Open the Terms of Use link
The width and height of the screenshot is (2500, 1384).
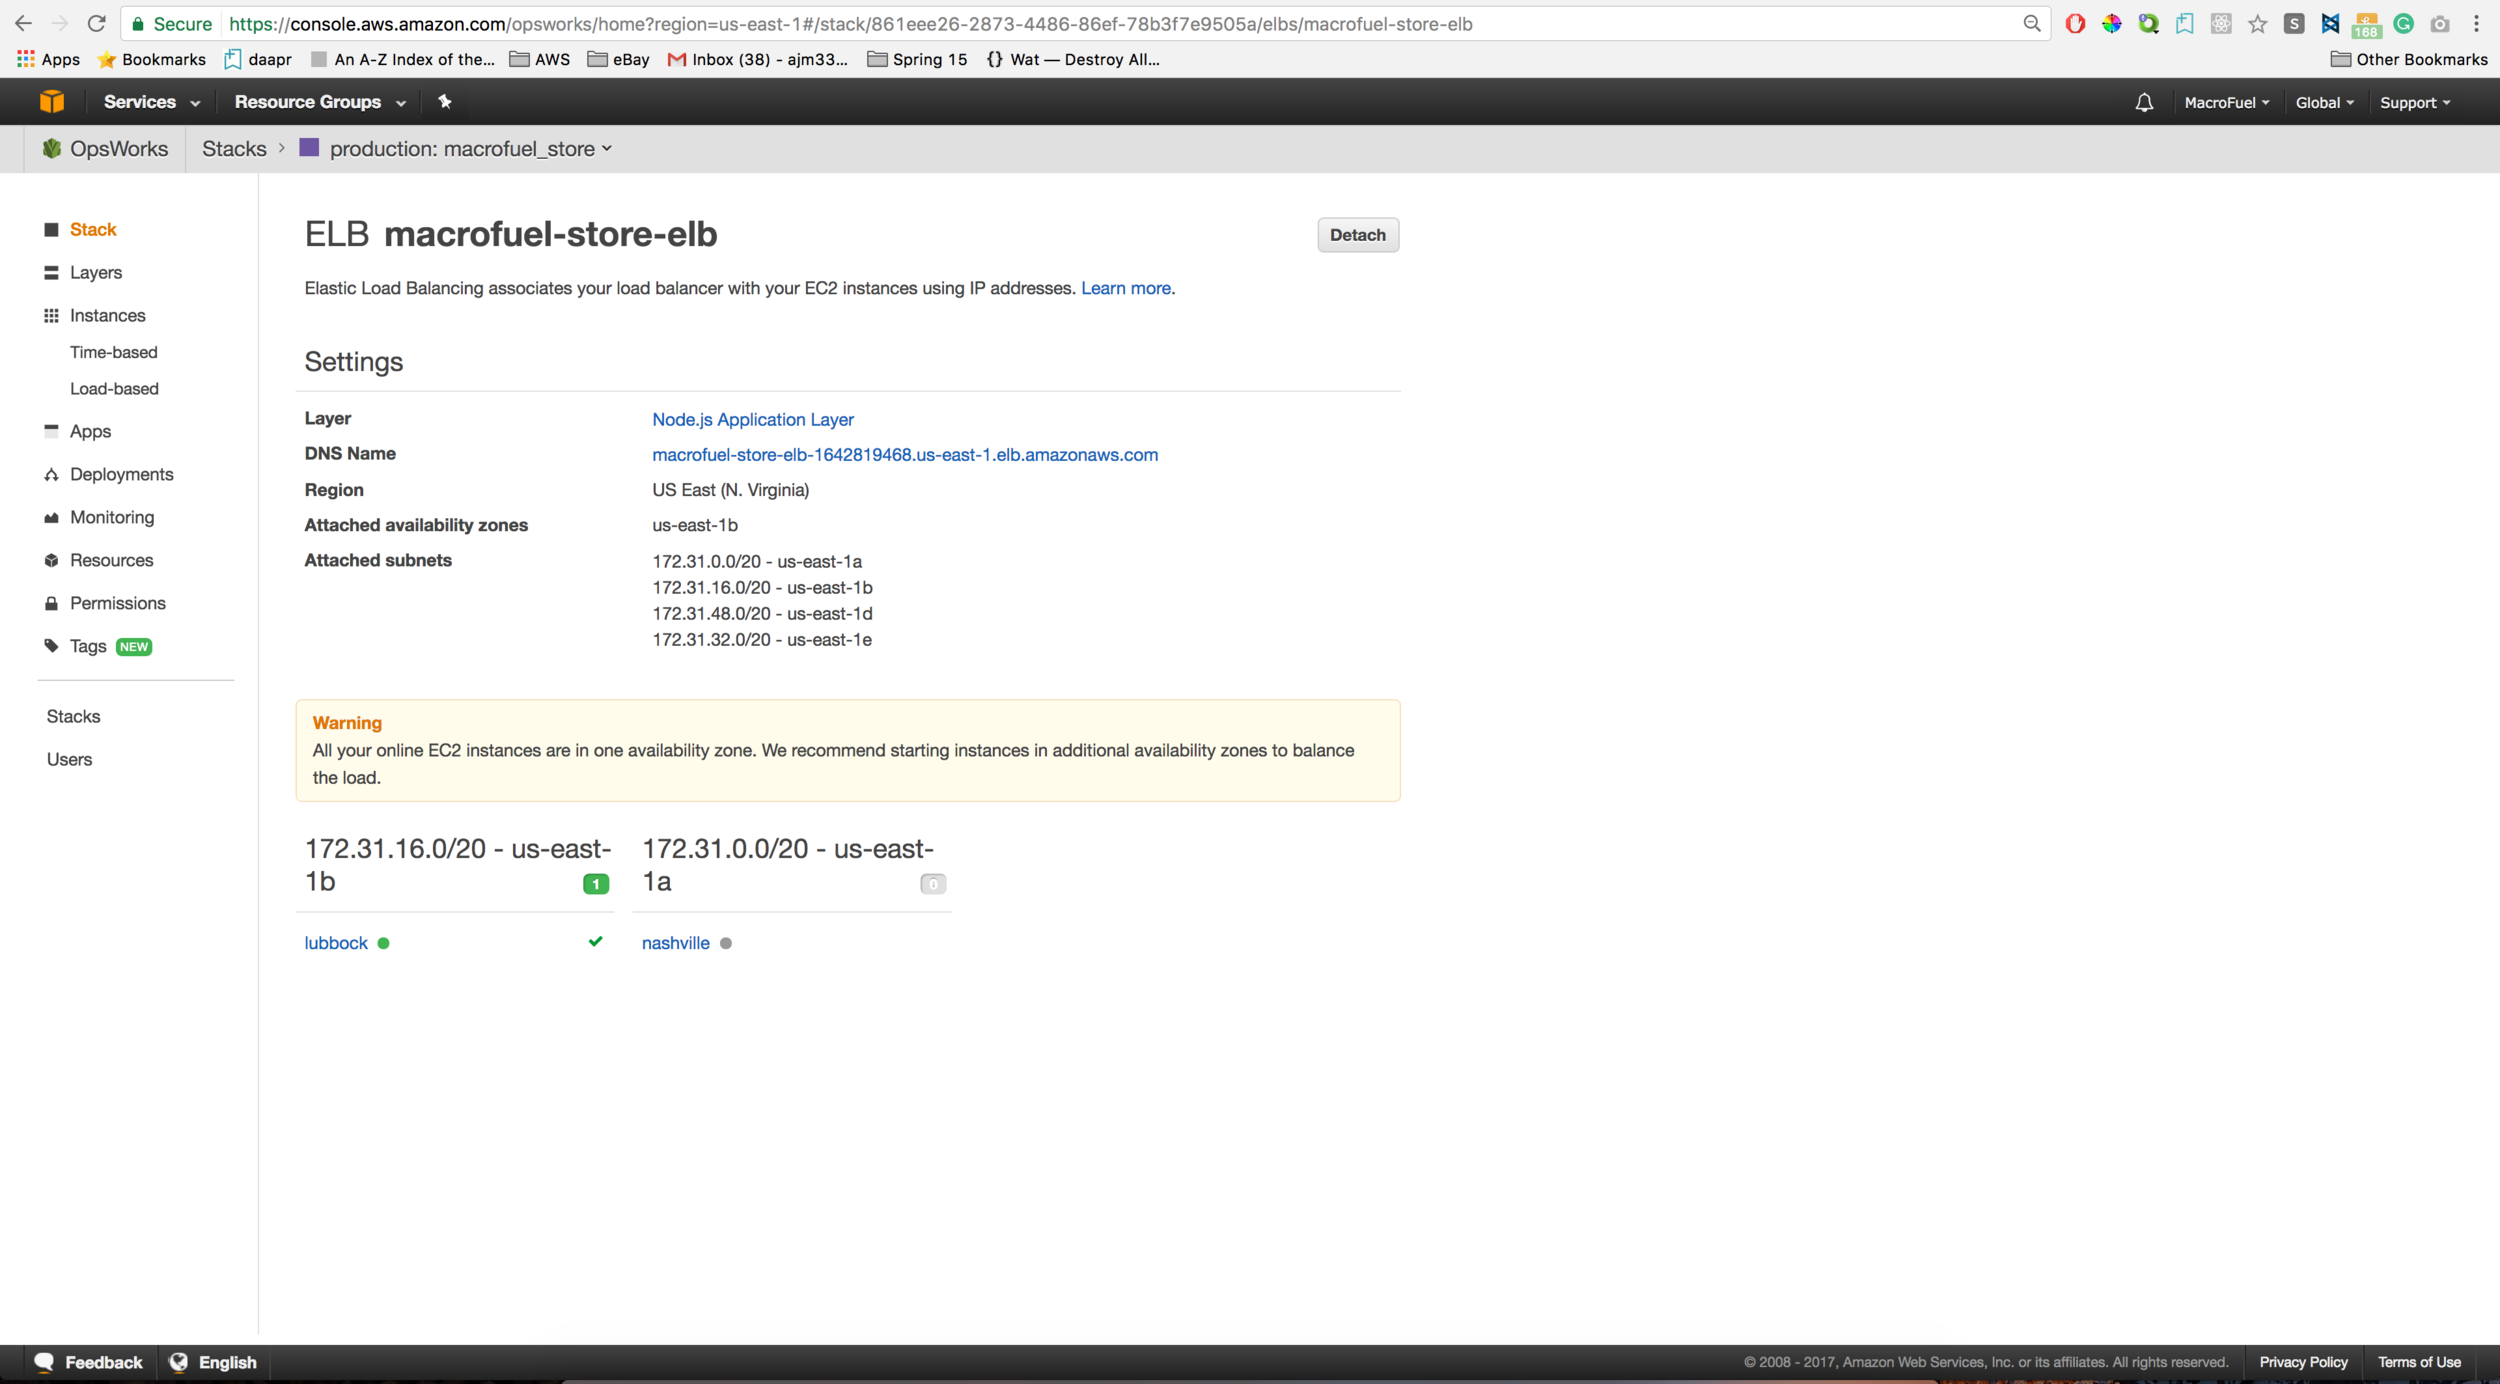click(x=2419, y=1362)
